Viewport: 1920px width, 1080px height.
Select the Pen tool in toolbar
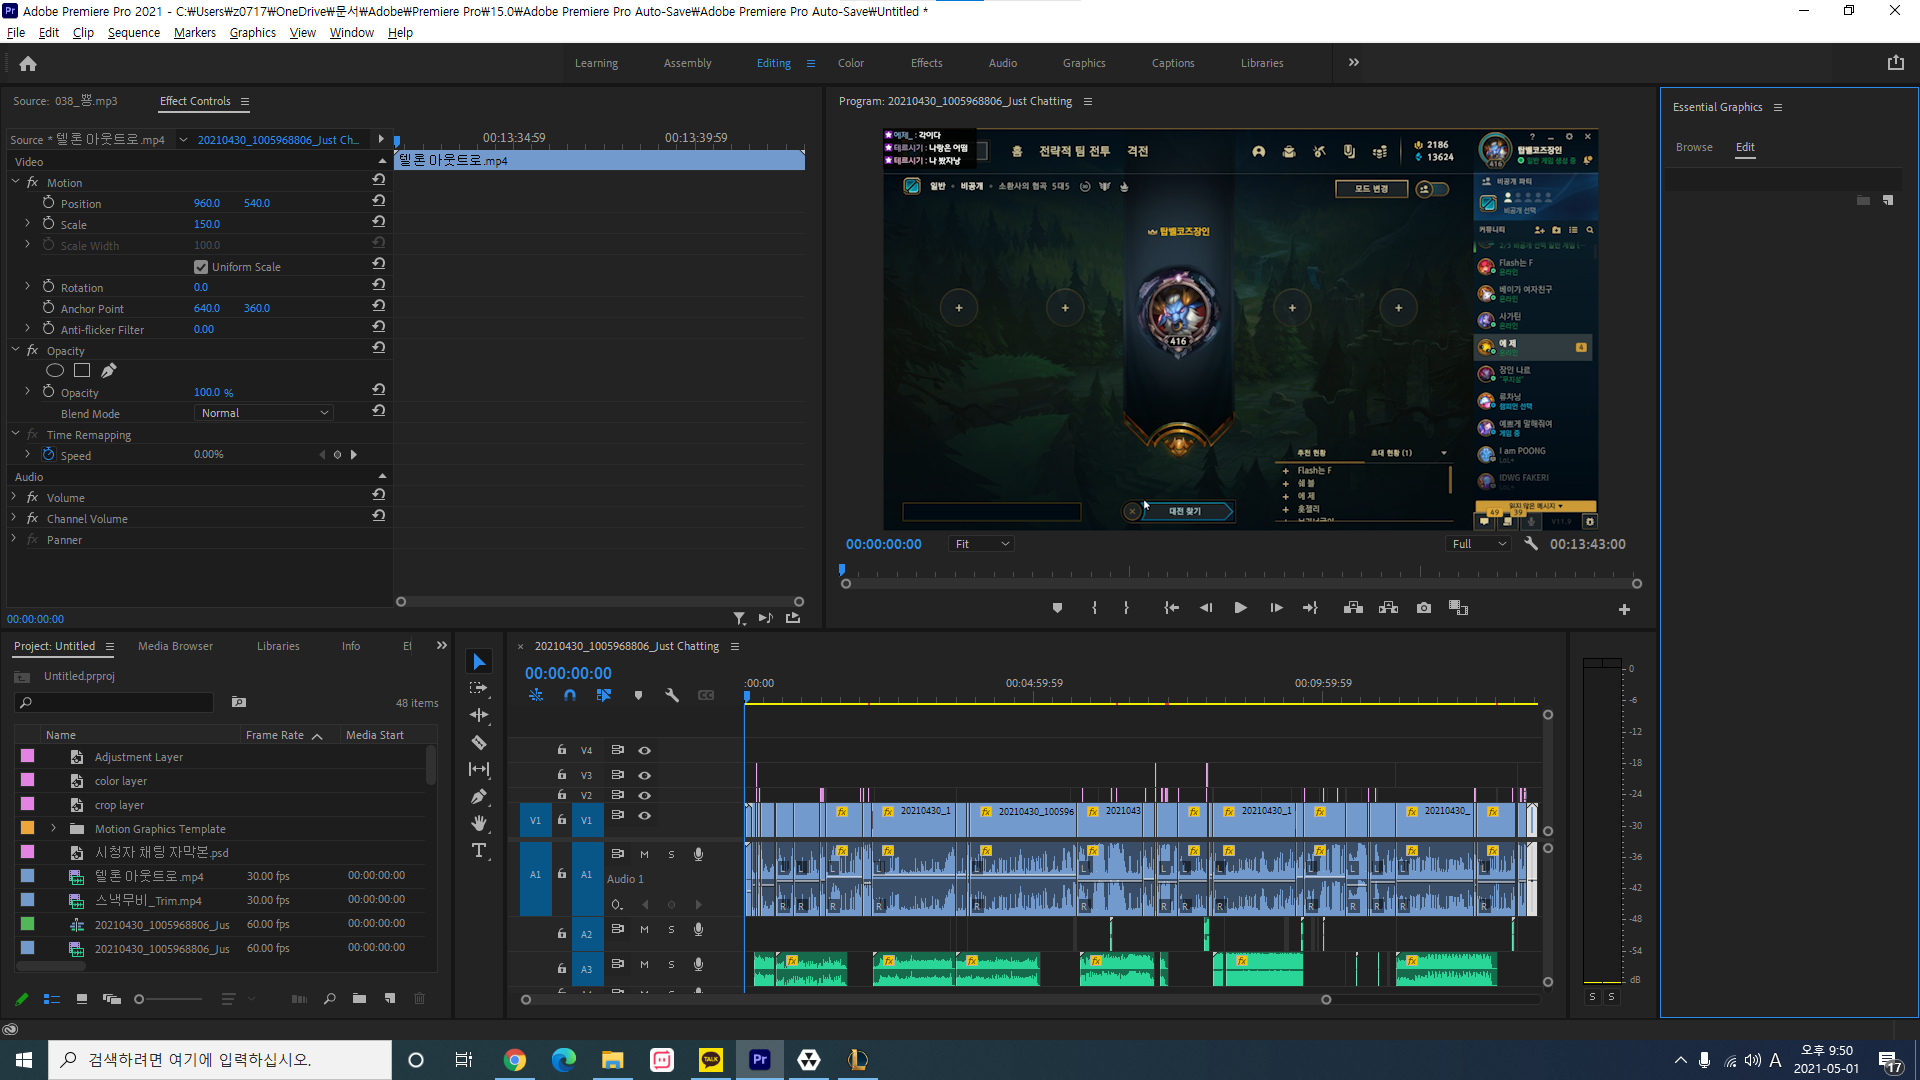click(479, 796)
